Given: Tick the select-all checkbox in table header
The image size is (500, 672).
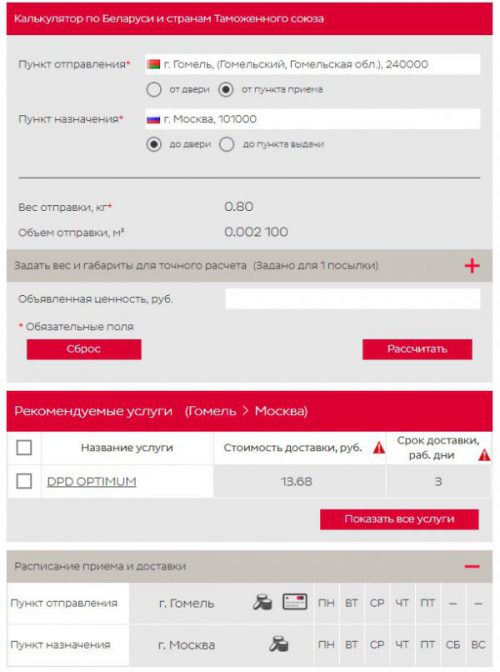Looking at the screenshot, I should (x=24, y=448).
